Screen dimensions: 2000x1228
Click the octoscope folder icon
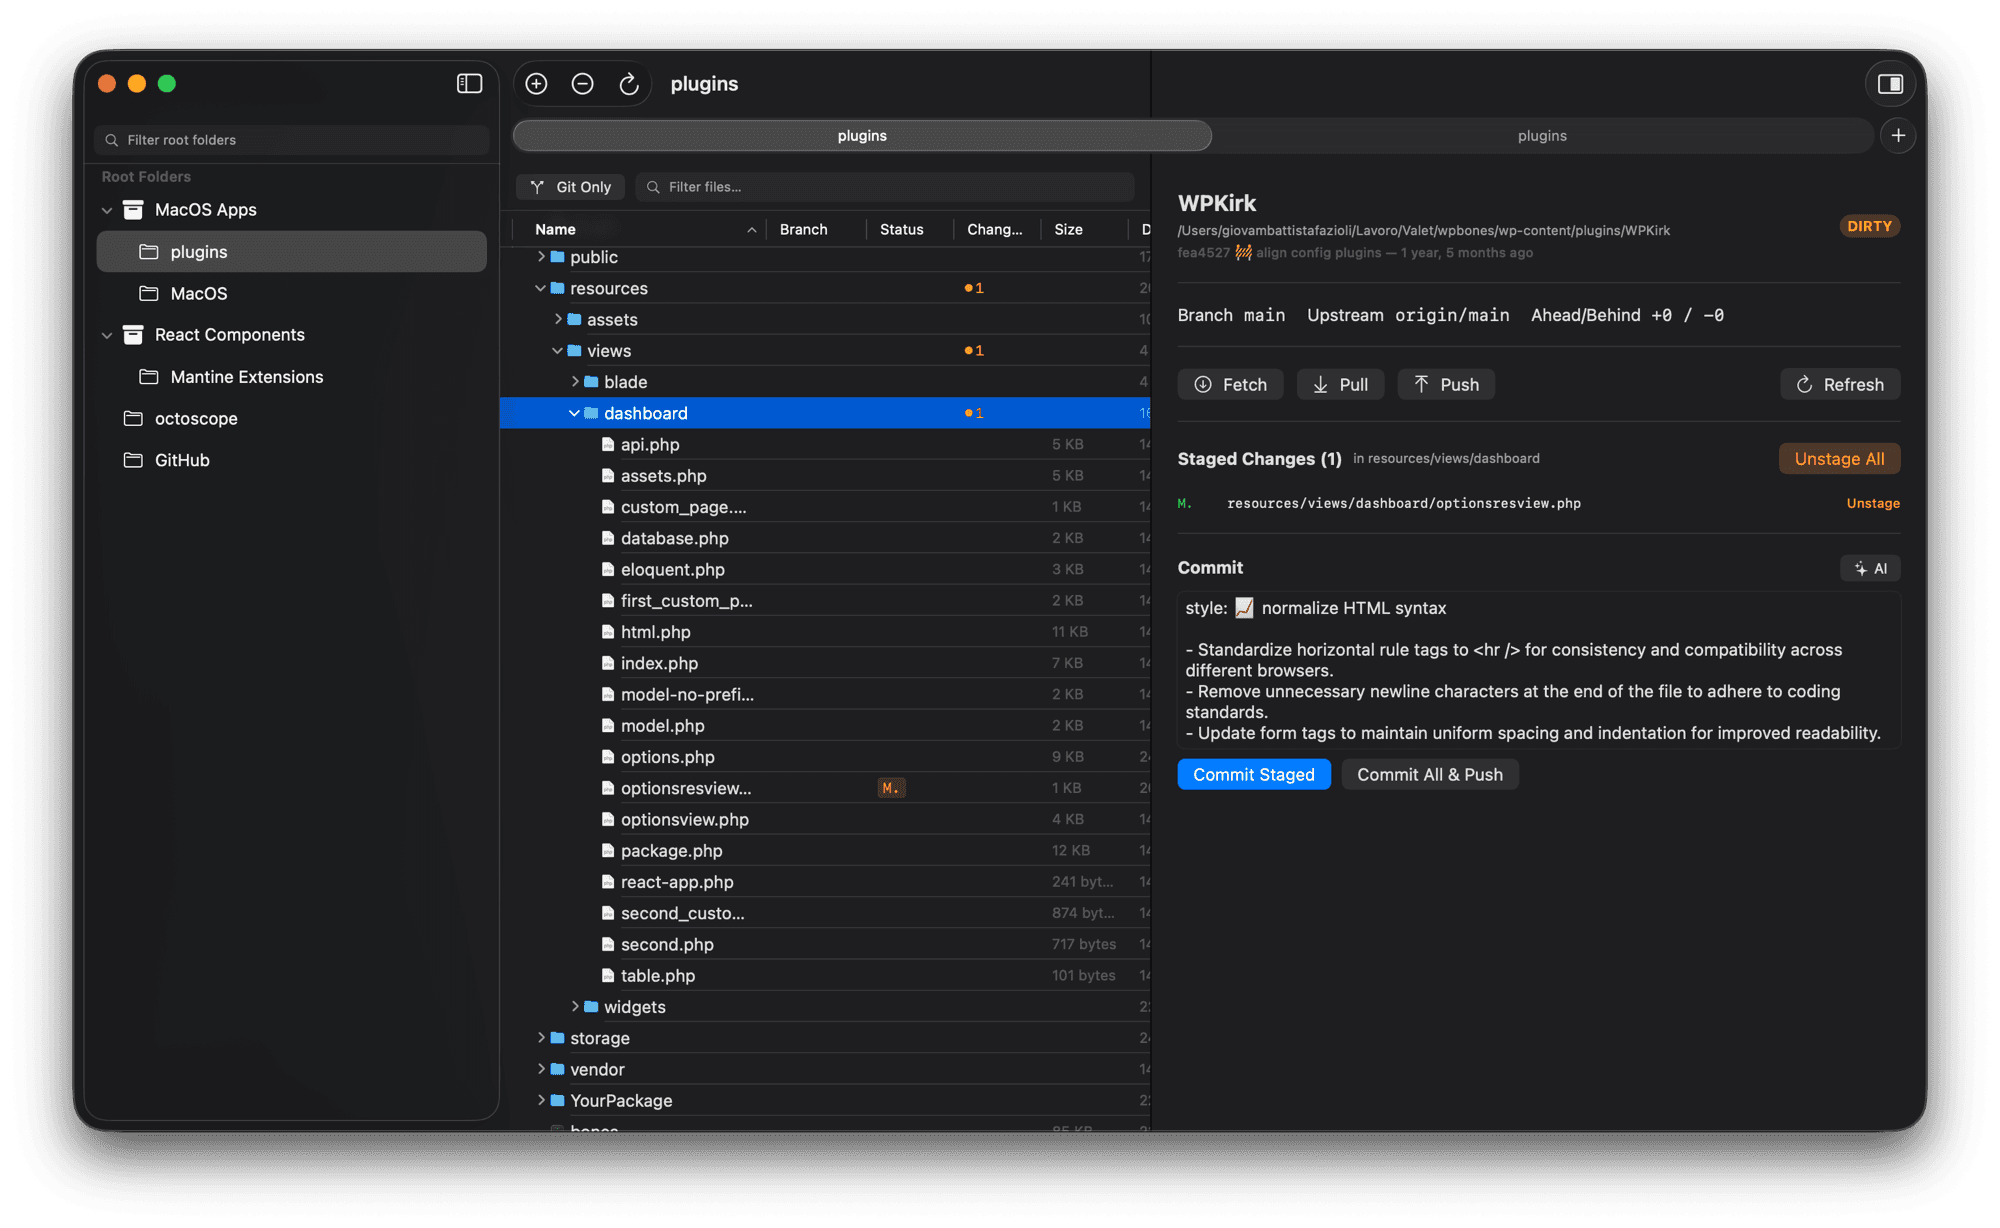pos(133,418)
